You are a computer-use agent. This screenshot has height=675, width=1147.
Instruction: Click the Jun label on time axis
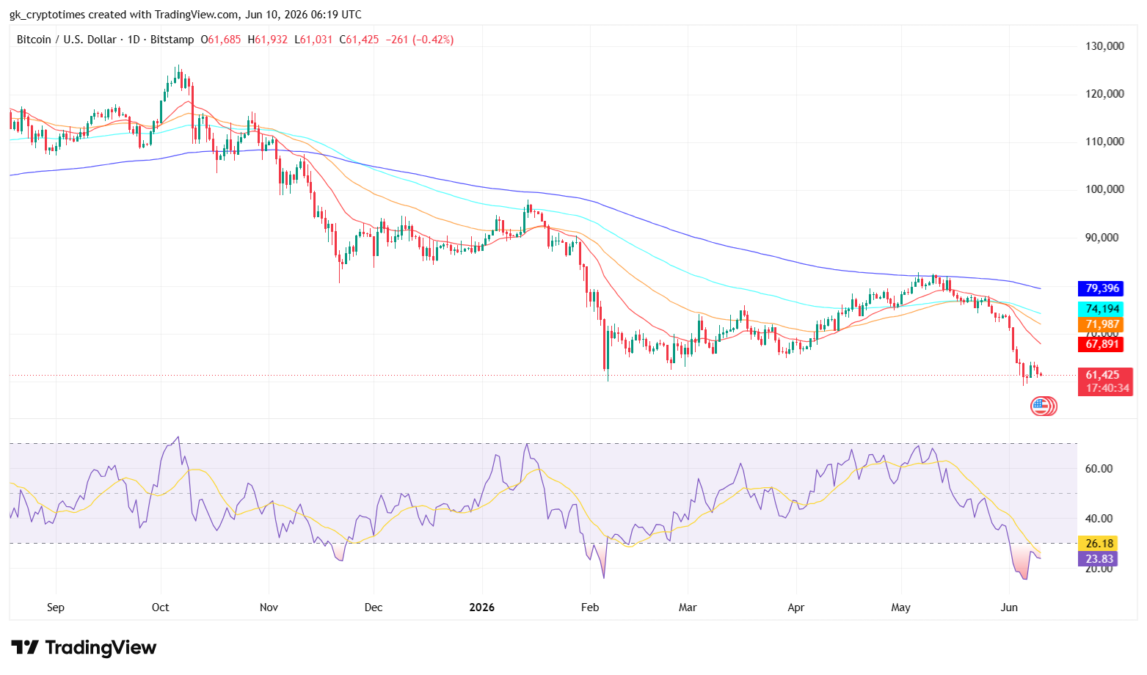(x=1009, y=607)
